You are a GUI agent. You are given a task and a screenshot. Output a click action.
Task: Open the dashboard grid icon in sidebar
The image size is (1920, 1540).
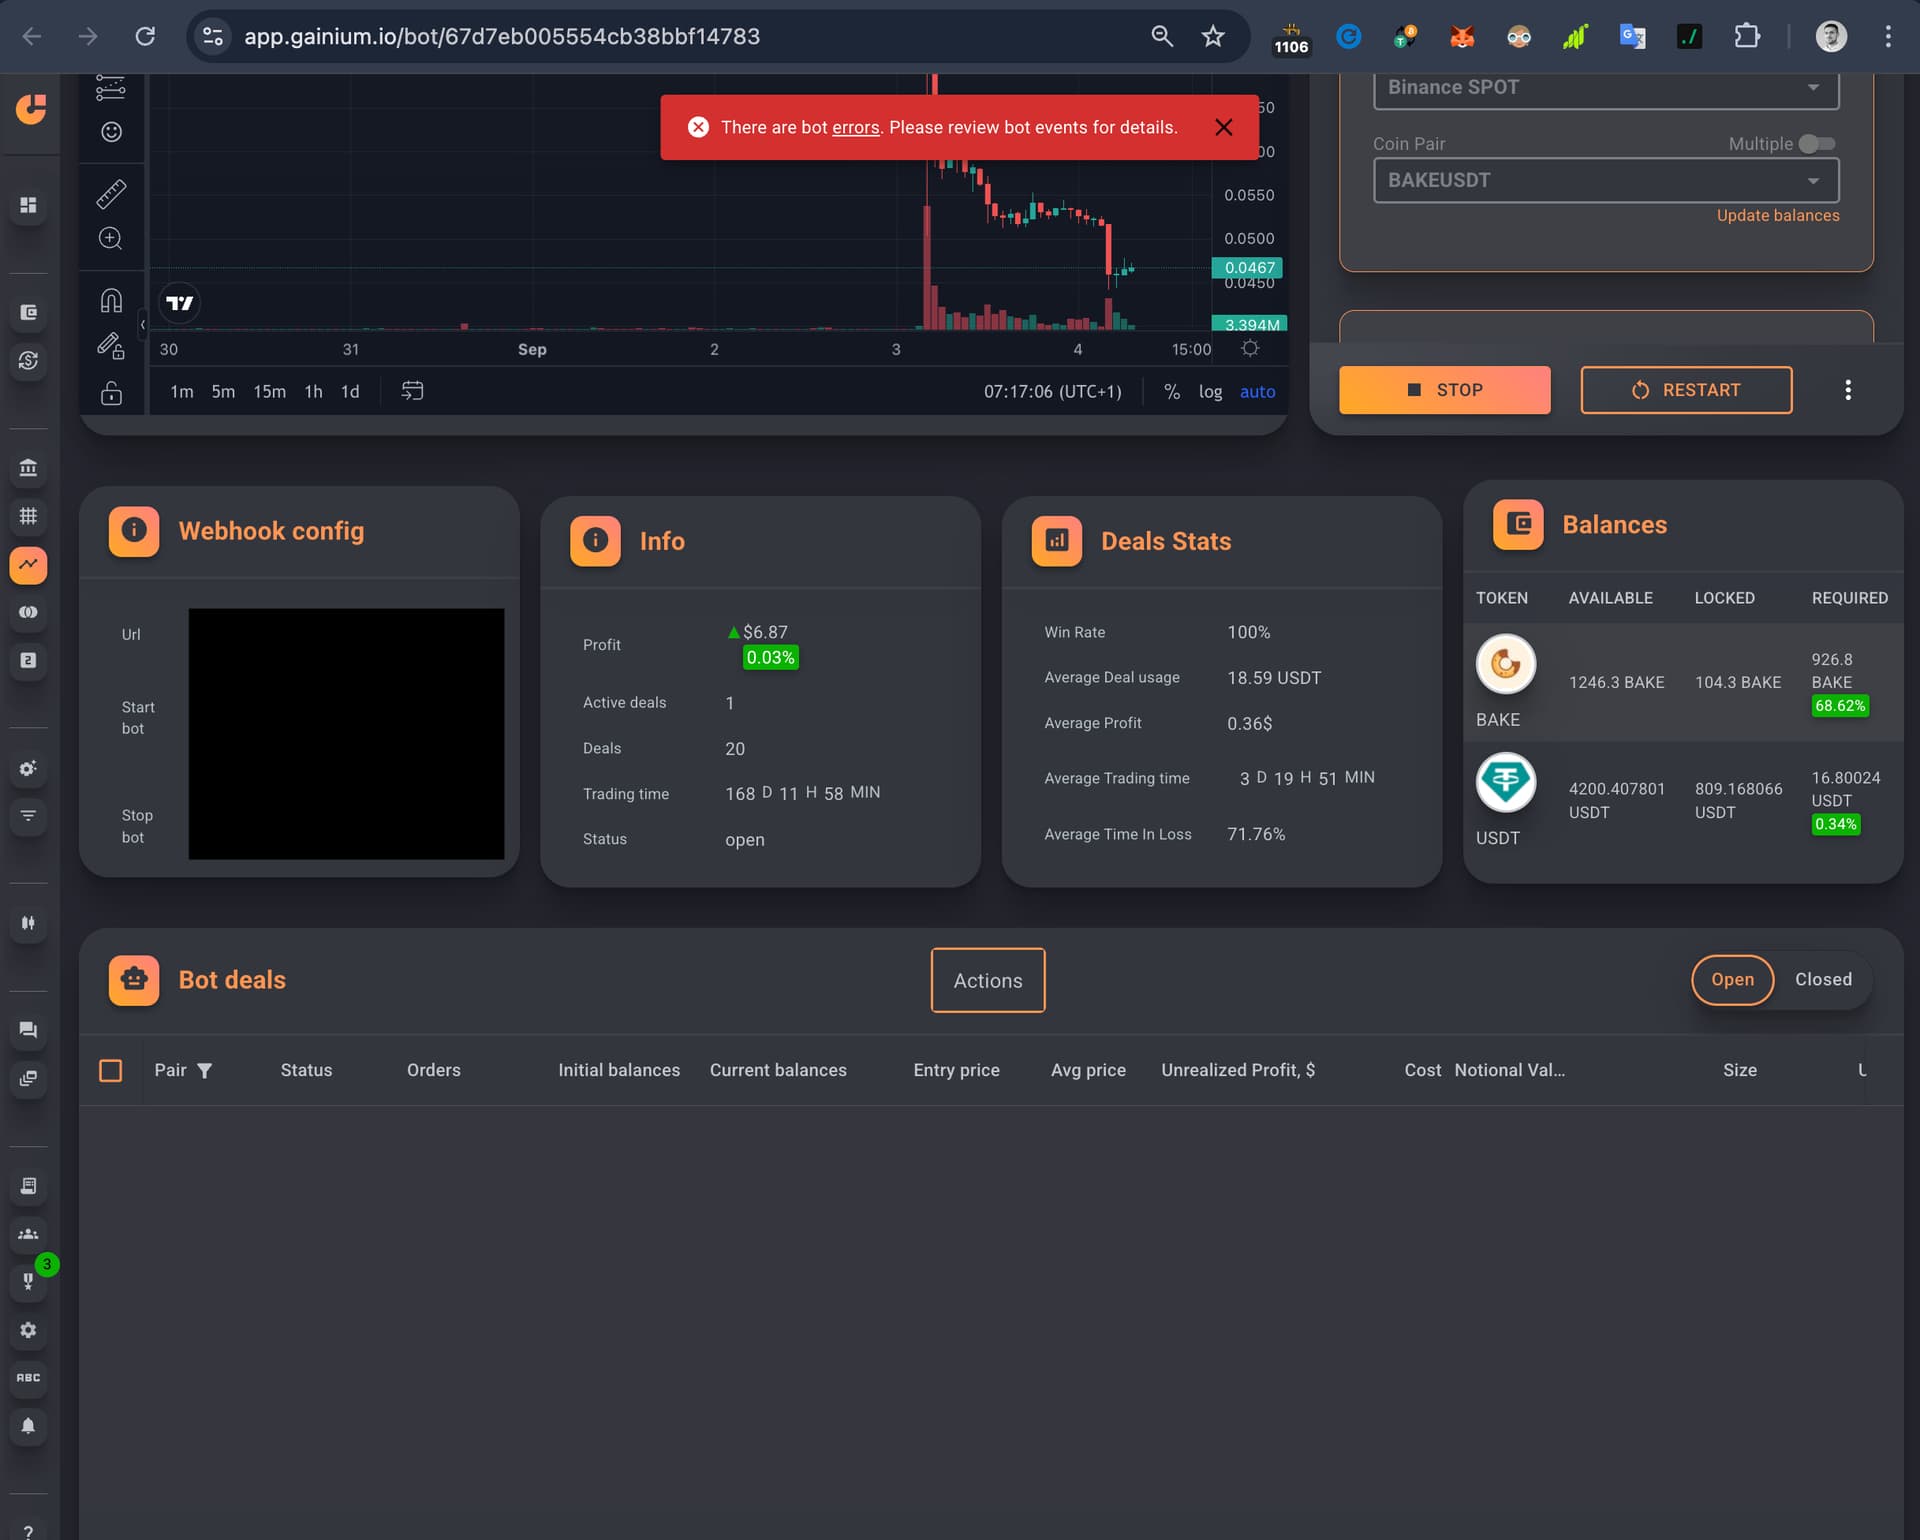click(x=28, y=205)
